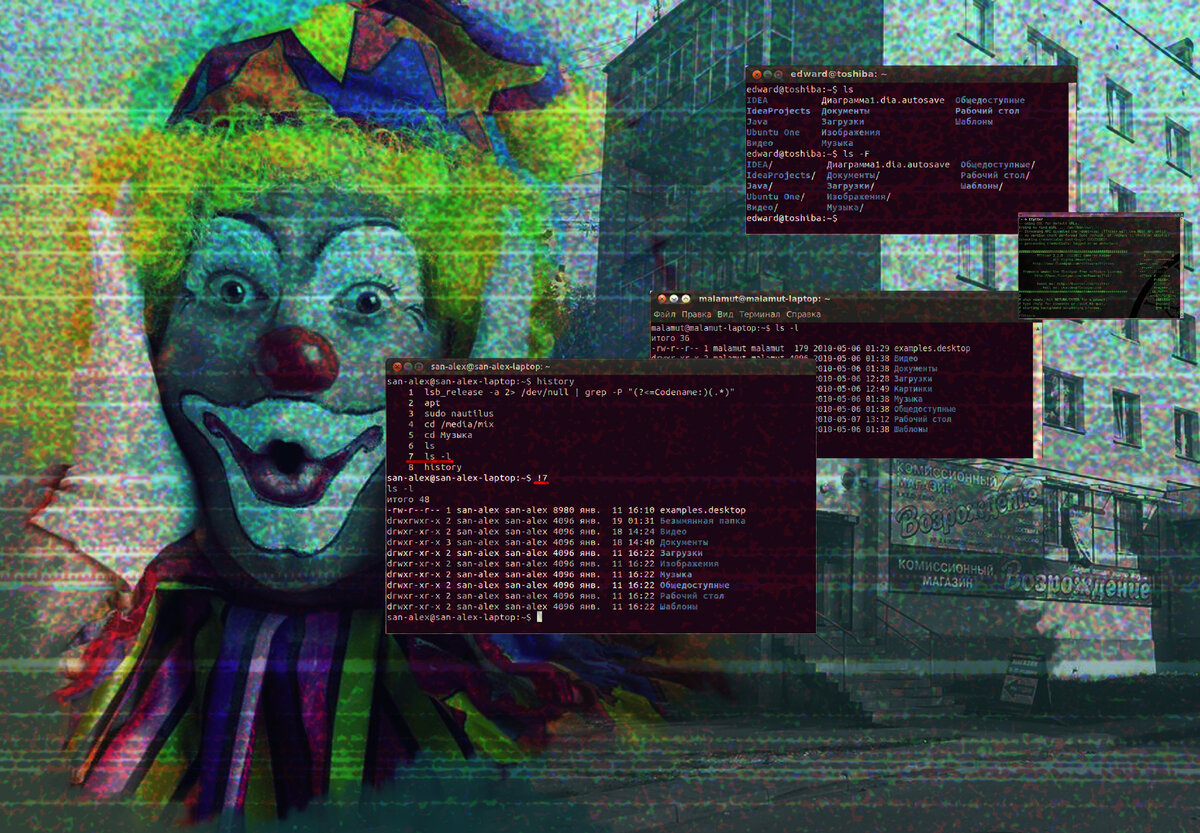Click 'Шаблоны' in malamut terminal listing
The height and width of the screenshot is (833, 1200).
[x=910, y=429]
